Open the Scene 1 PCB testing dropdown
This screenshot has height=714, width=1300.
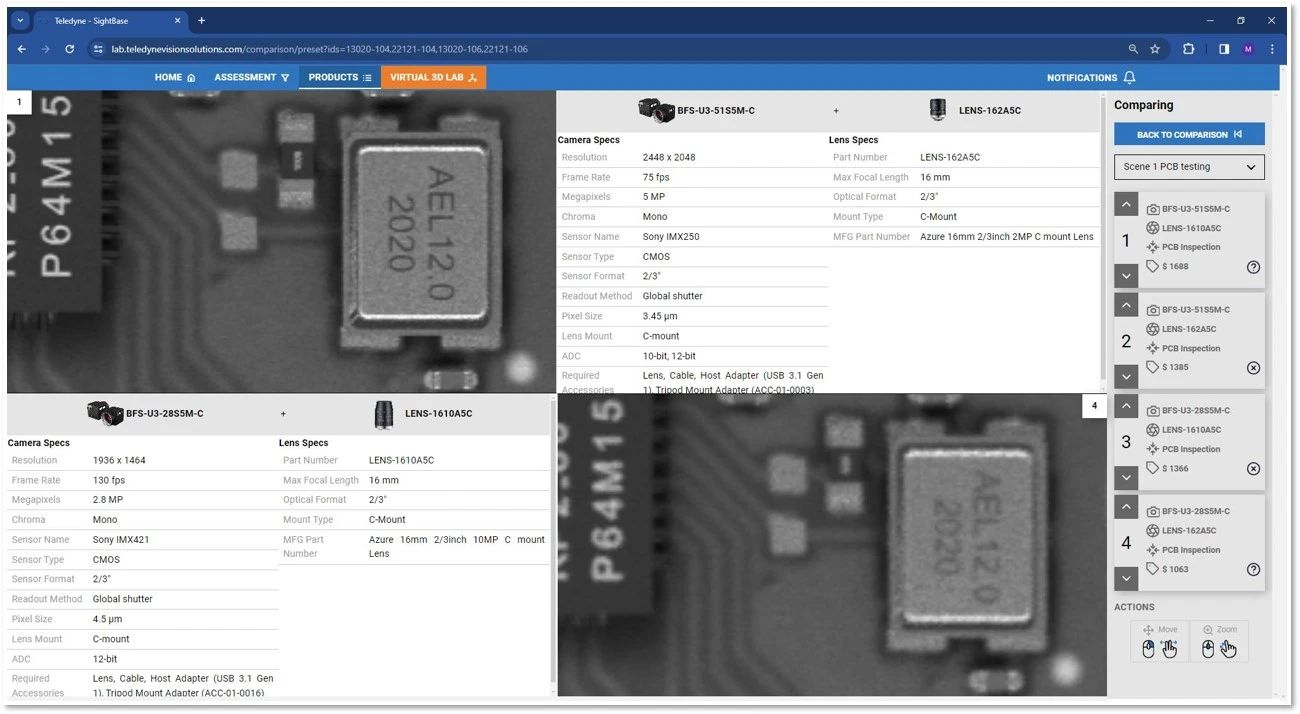pyautogui.click(x=1189, y=167)
